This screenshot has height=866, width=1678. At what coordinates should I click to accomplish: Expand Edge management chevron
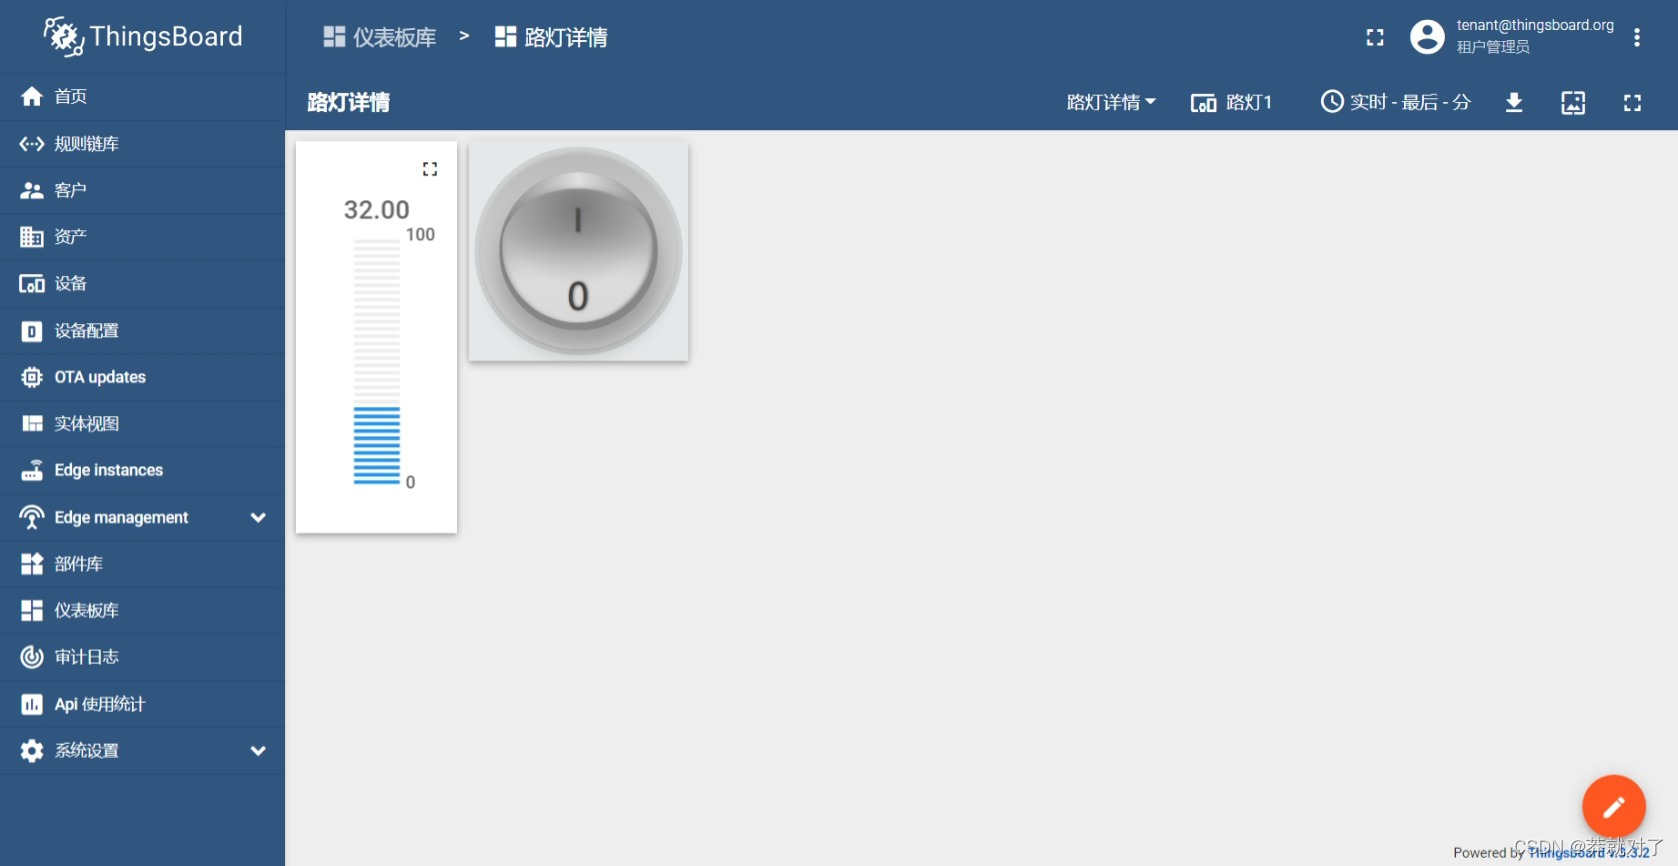point(258,517)
